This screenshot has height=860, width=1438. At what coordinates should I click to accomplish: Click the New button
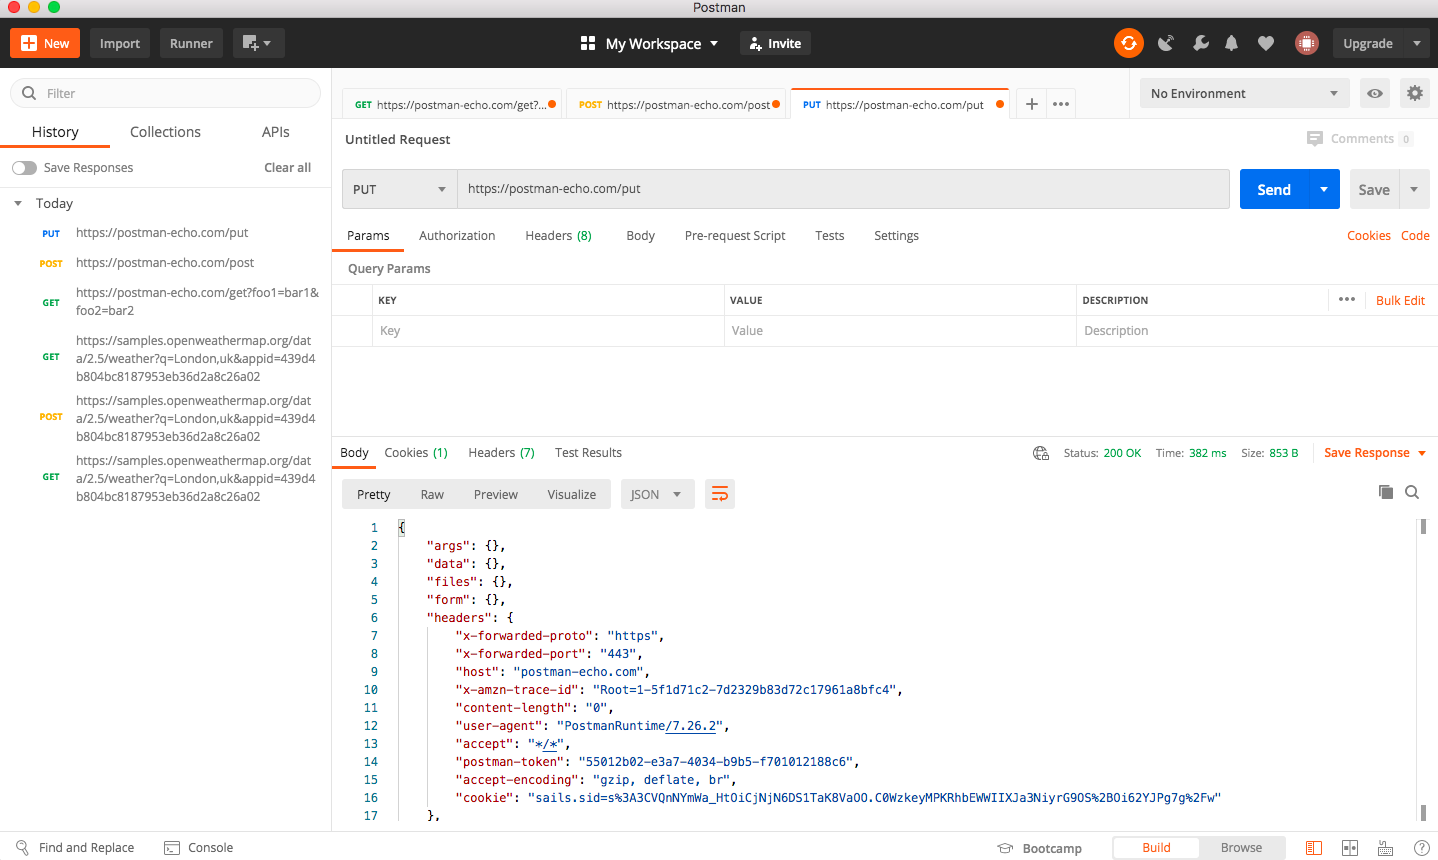click(45, 43)
